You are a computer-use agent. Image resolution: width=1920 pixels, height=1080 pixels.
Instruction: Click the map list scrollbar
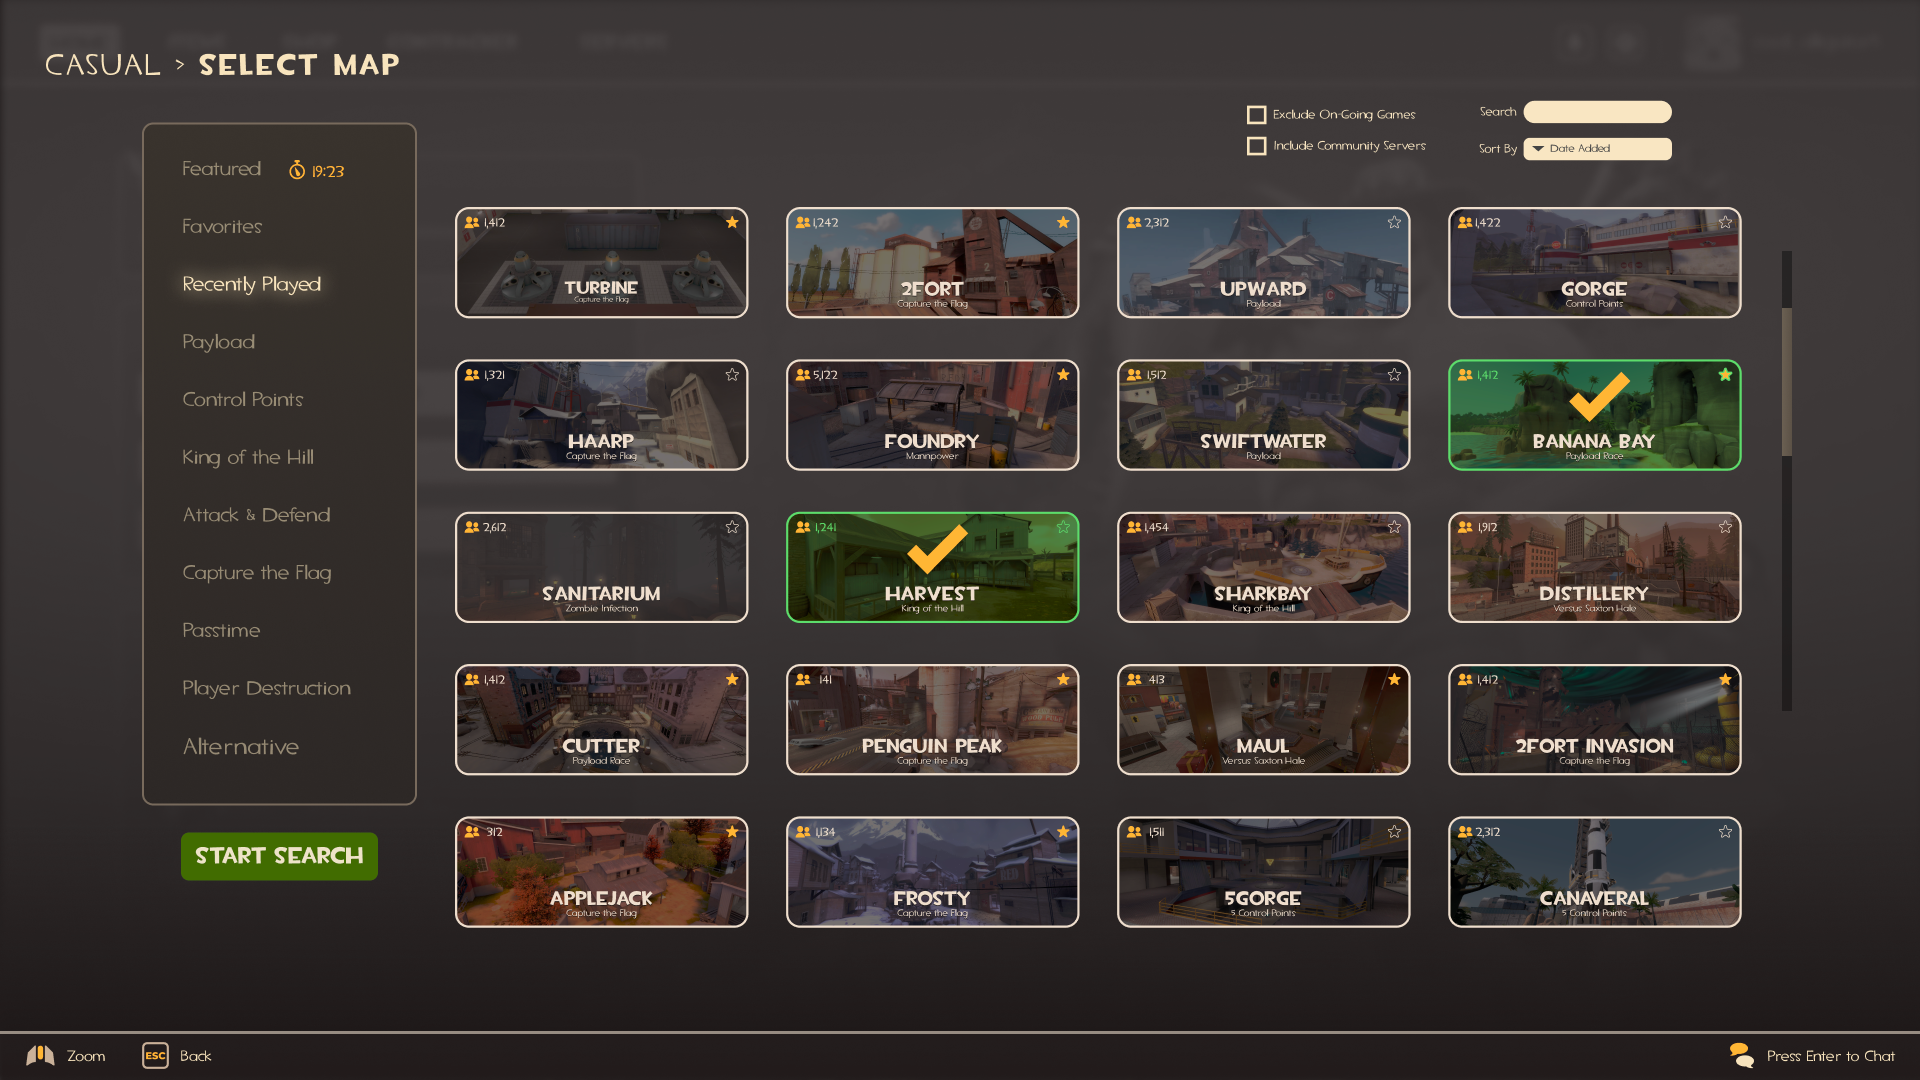tap(1786, 380)
